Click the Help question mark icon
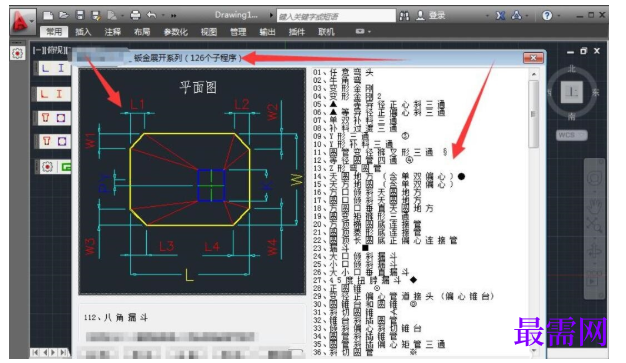Screen dimensions: 626x363 (547, 16)
